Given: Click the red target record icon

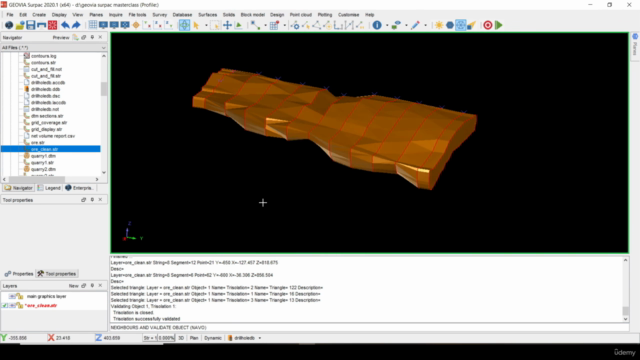Looking at the screenshot, I should pos(488,25).
